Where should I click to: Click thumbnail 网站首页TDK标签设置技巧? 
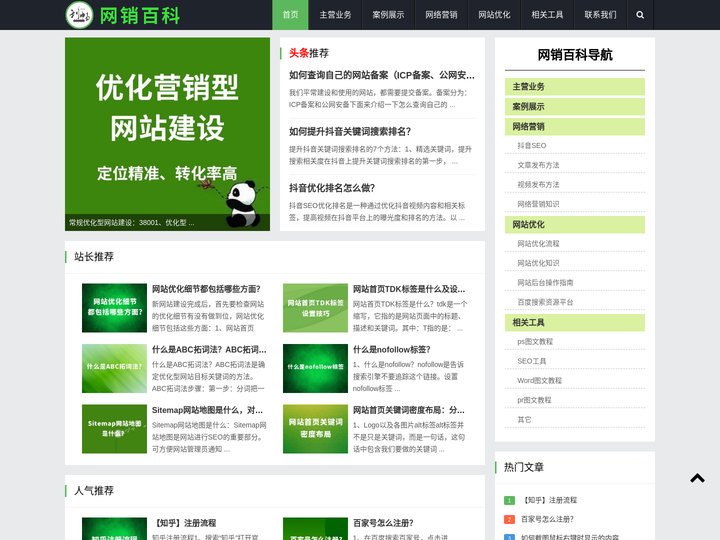click(x=315, y=308)
